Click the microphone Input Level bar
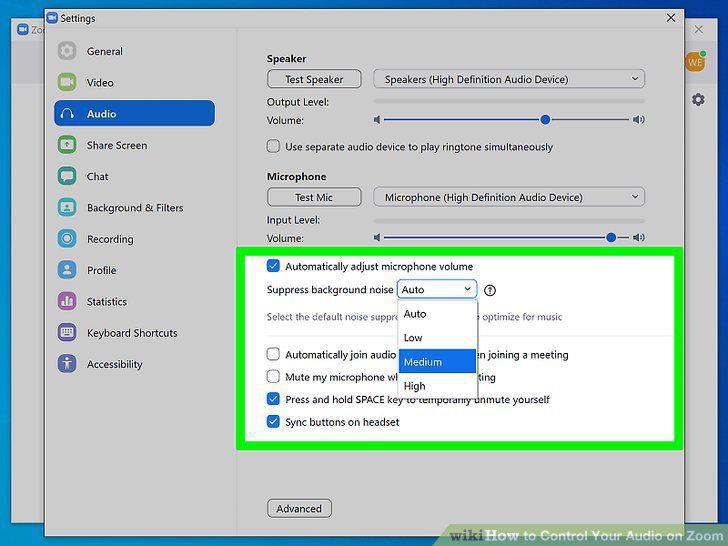The image size is (728, 546). 509,221
